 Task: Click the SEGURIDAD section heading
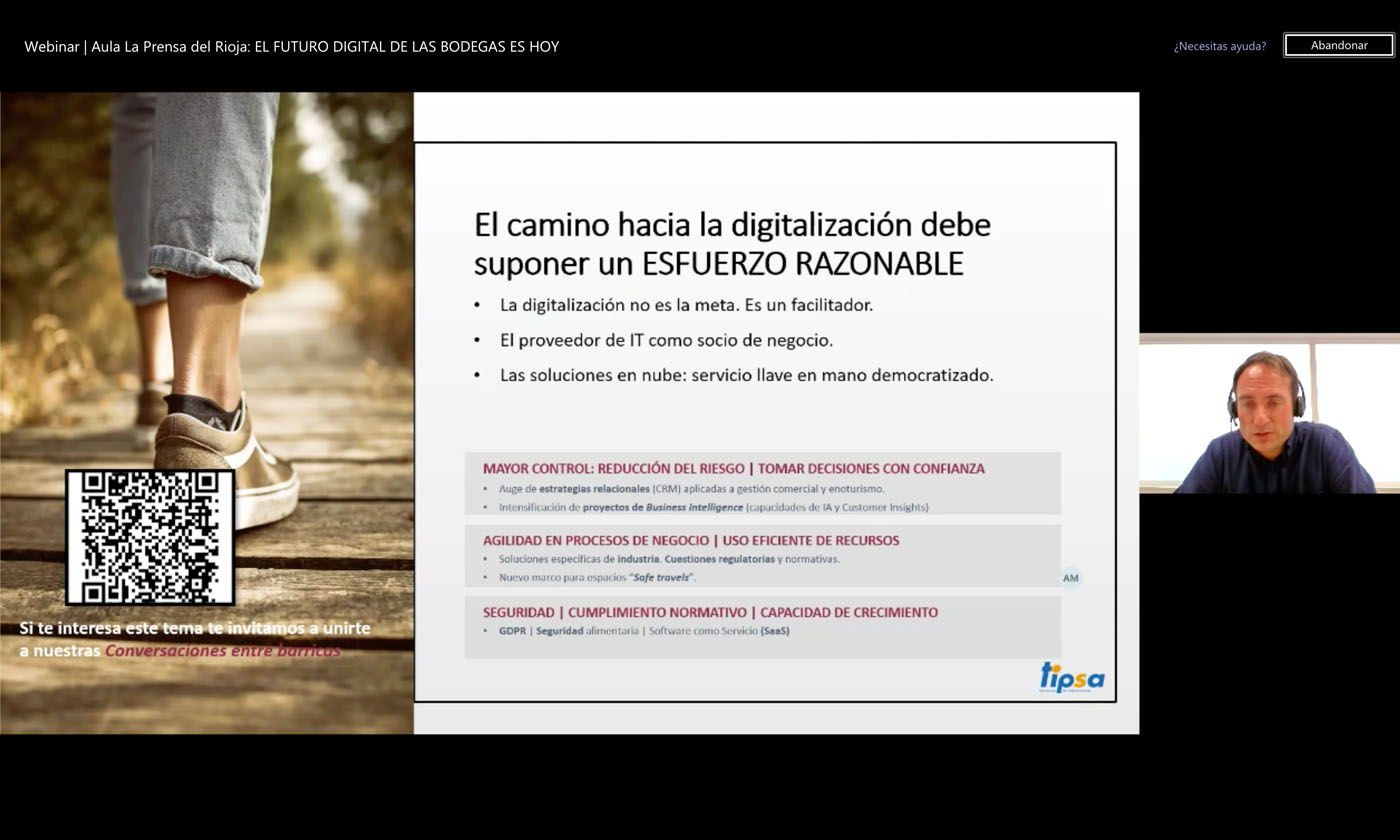click(709, 612)
